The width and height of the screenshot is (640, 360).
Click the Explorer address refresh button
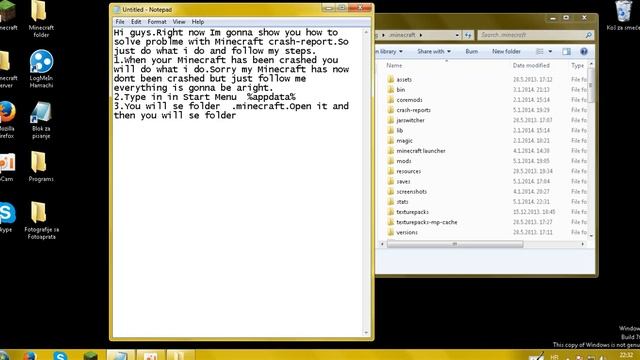point(468,35)
